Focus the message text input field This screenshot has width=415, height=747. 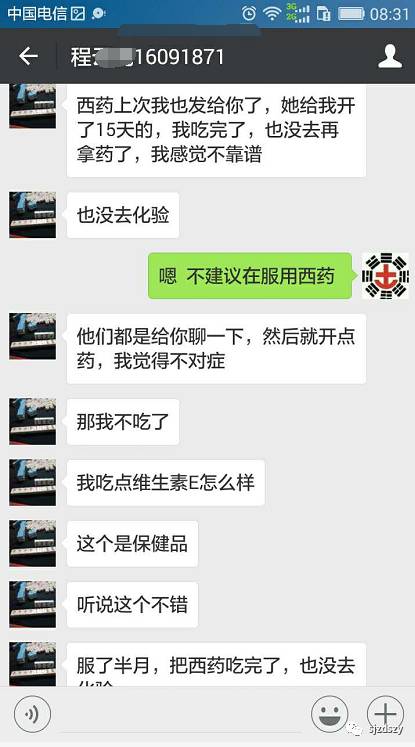tap(180, 715)
